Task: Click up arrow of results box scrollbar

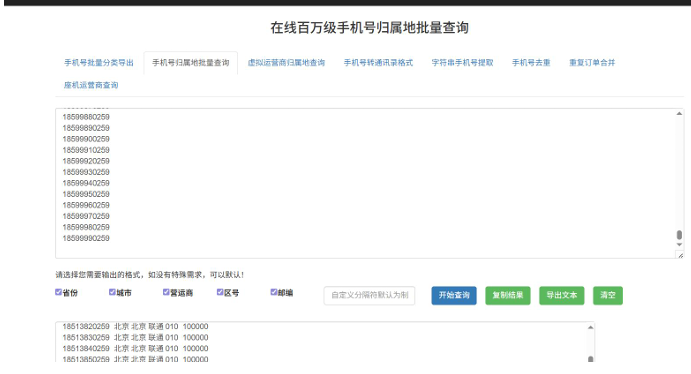Action: tap(591, 327)
